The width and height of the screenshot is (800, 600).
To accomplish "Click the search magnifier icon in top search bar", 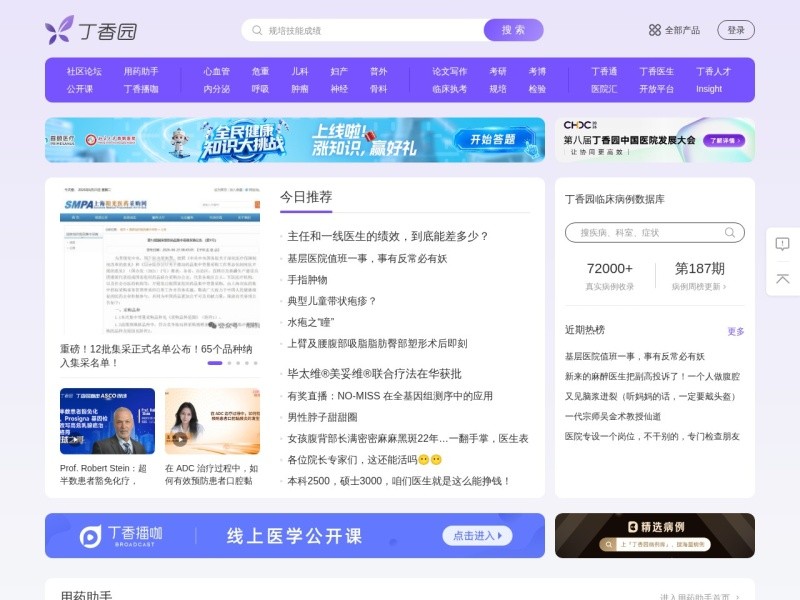I will click(257, 31).
